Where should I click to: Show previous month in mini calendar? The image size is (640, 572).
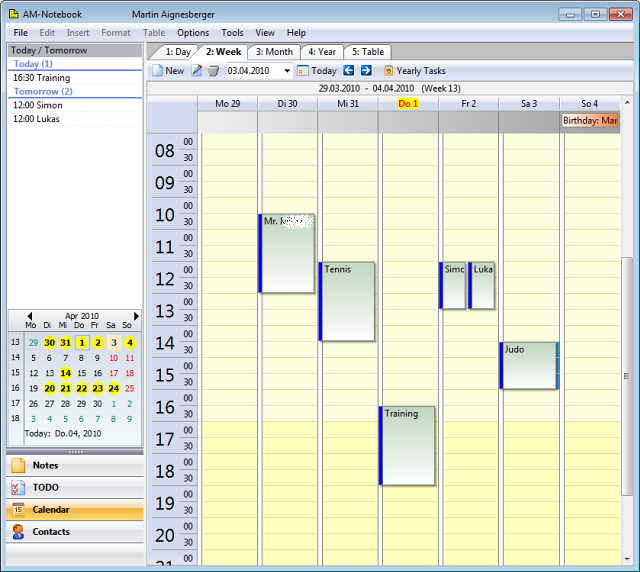tap(30, 316)
